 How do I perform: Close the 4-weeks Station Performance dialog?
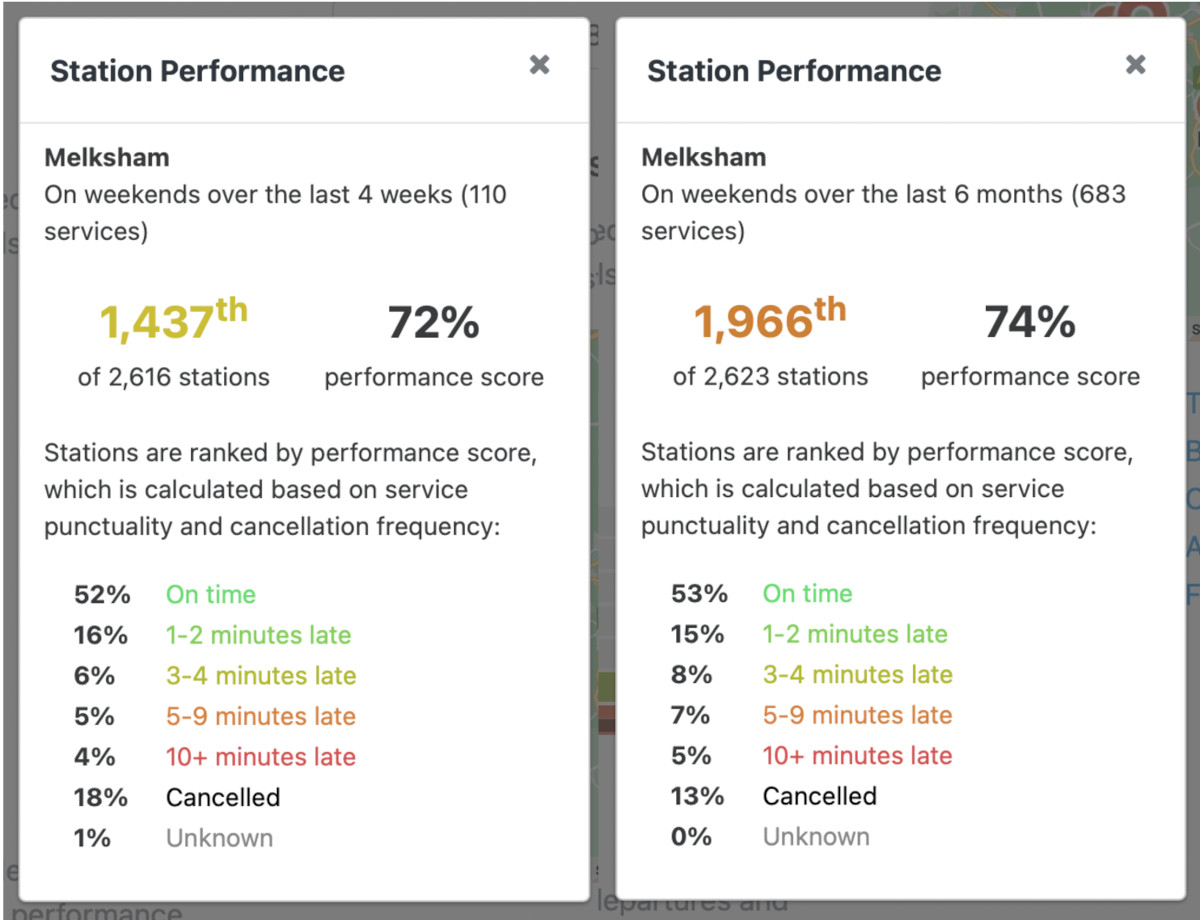tap(539, 65)
